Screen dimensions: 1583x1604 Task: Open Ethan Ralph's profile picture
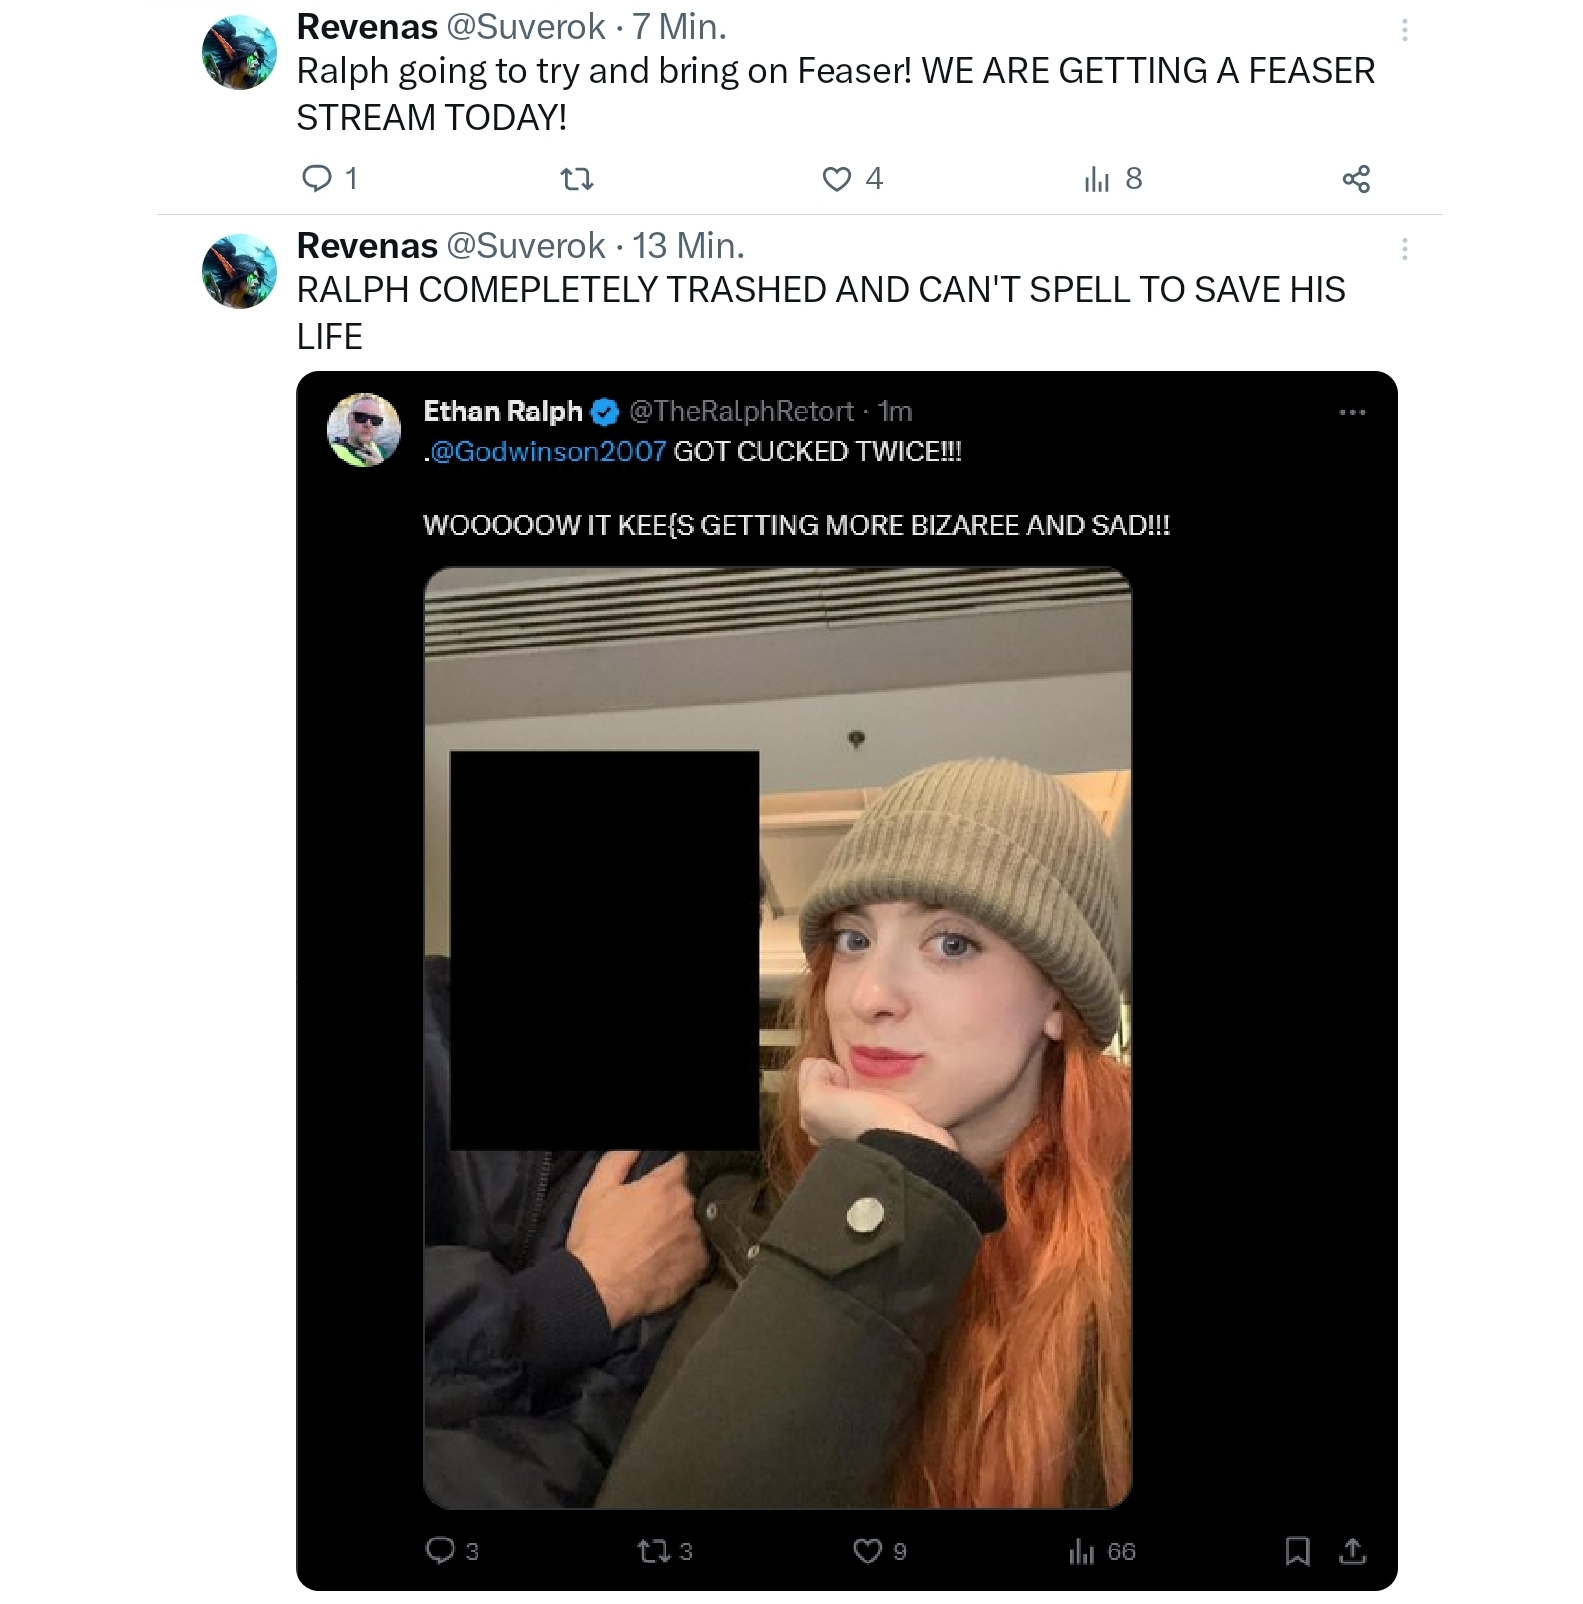point(364,429)
